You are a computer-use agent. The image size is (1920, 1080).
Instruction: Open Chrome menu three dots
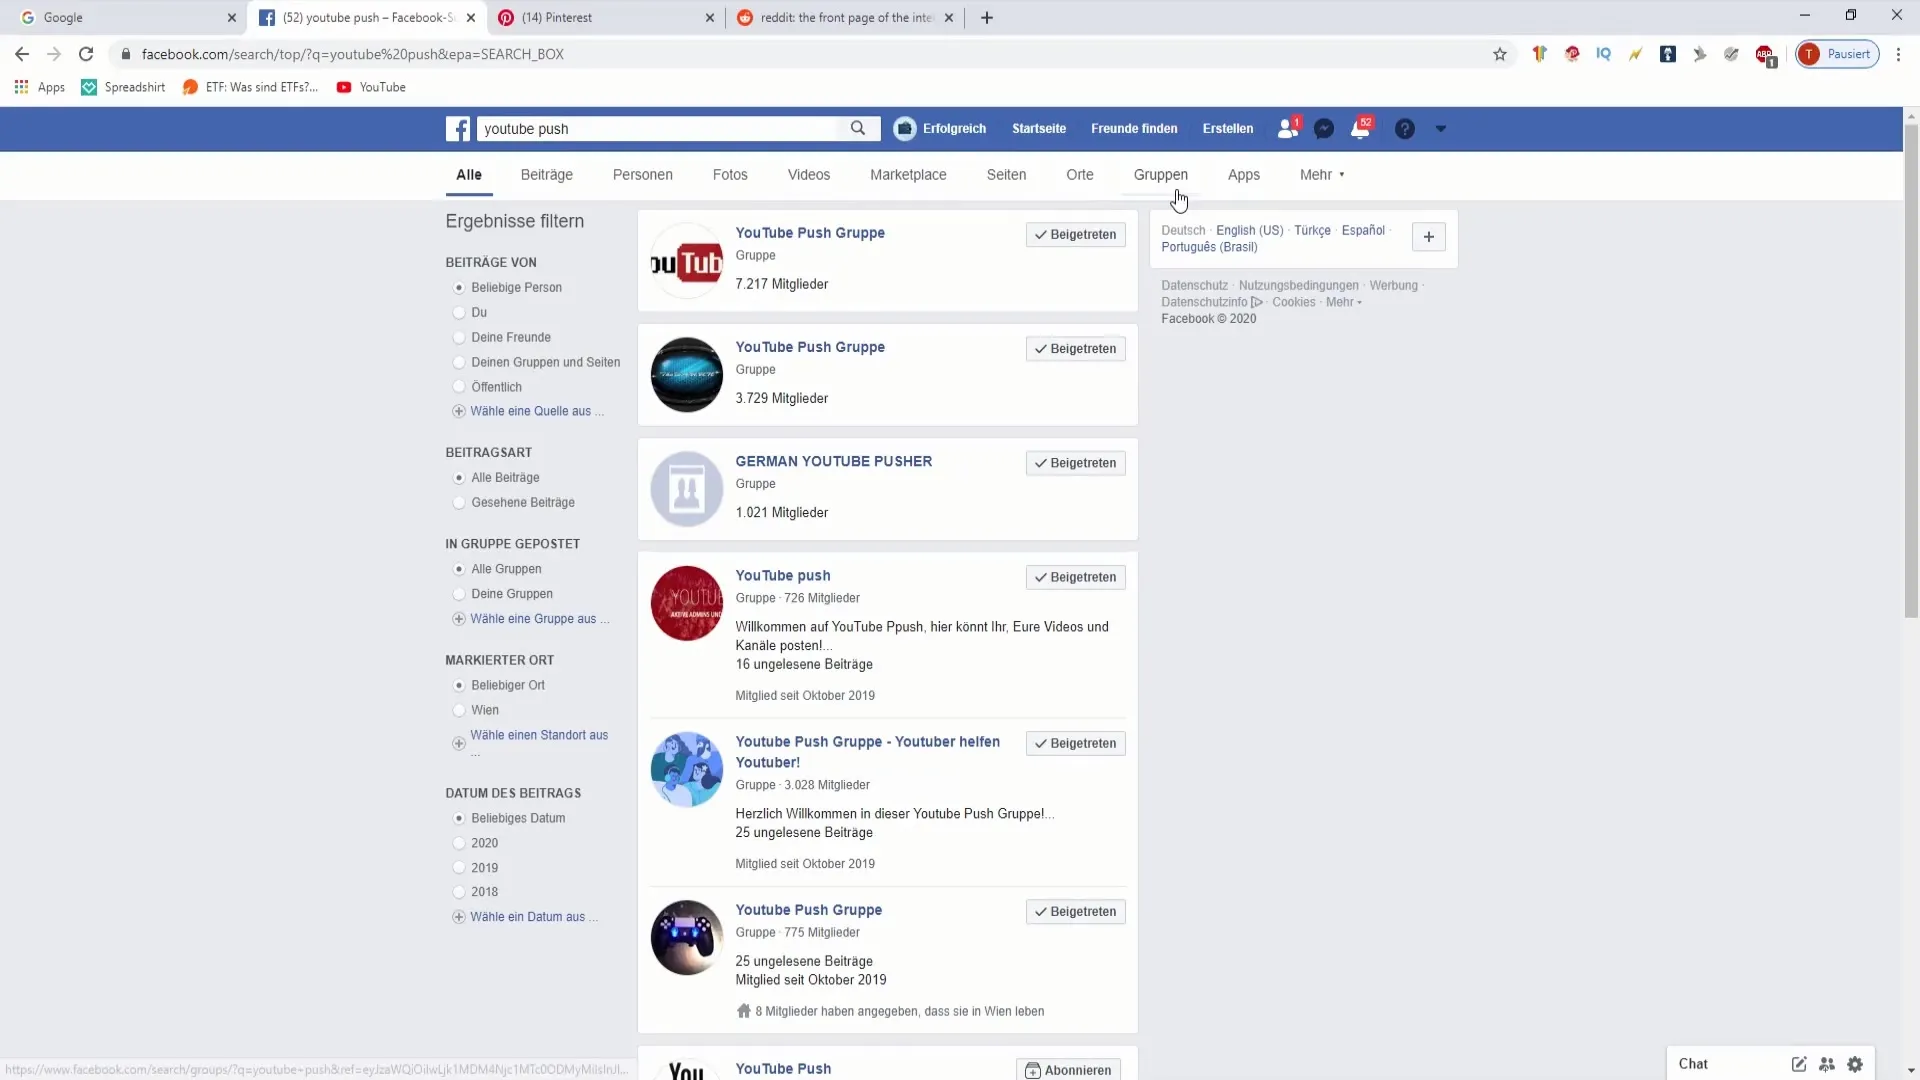coord(1898,54)
